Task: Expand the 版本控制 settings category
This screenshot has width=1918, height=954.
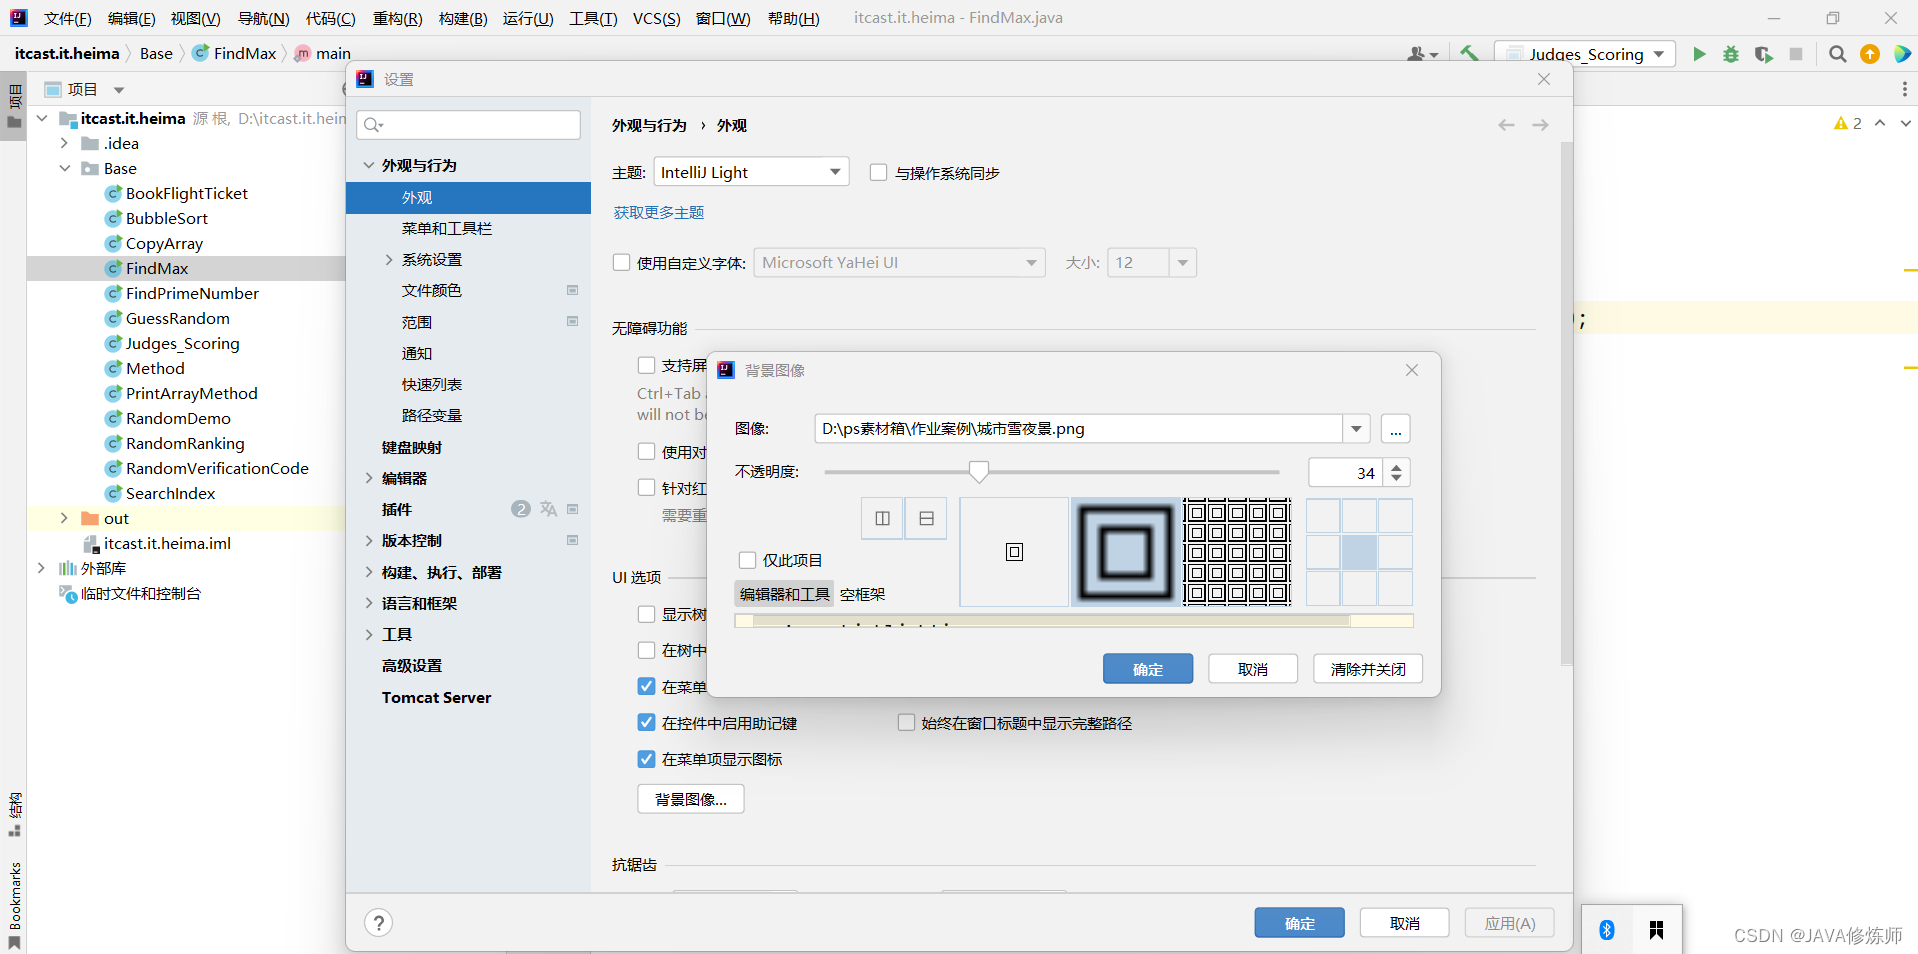Action: (x=369, y=540)
